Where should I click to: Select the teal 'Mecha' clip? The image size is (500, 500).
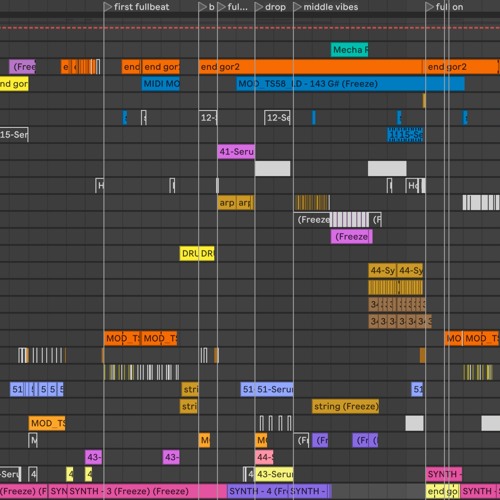click(x=349, y=50)
